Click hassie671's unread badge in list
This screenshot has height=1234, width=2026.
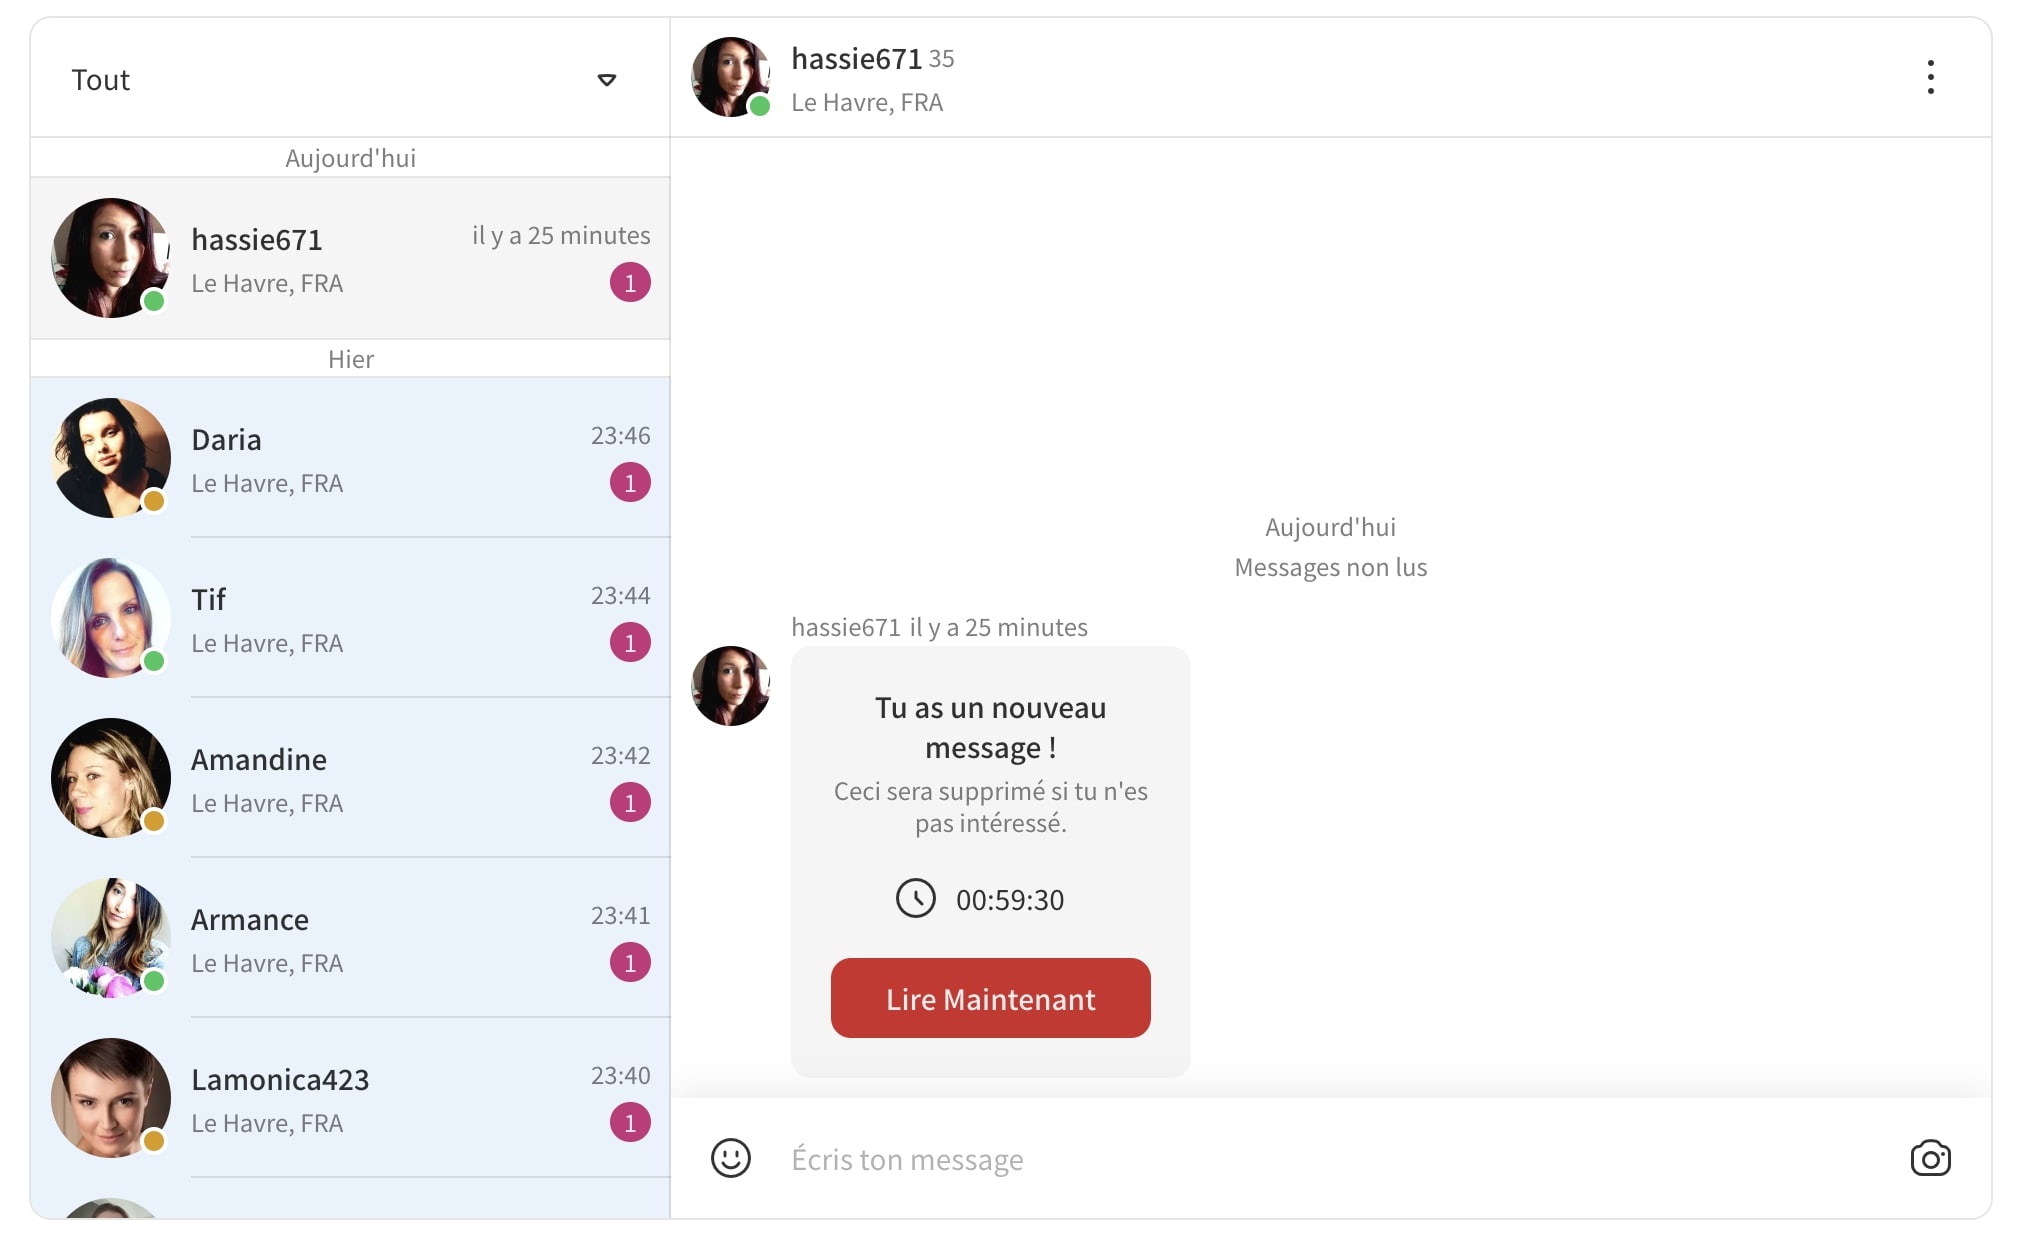click(x=630, y=283)
